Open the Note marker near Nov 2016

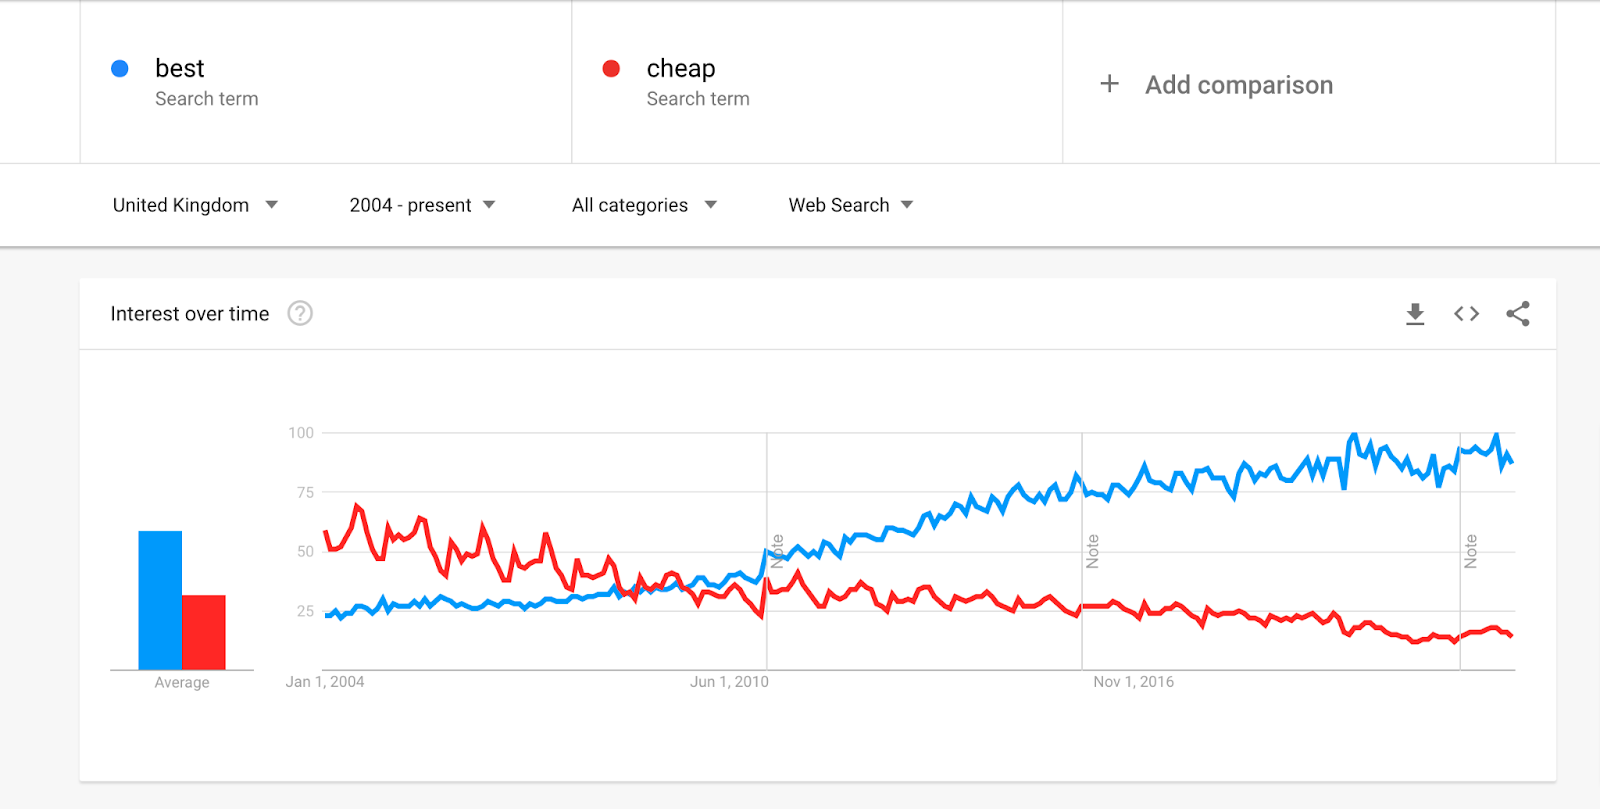[1092, 552]
